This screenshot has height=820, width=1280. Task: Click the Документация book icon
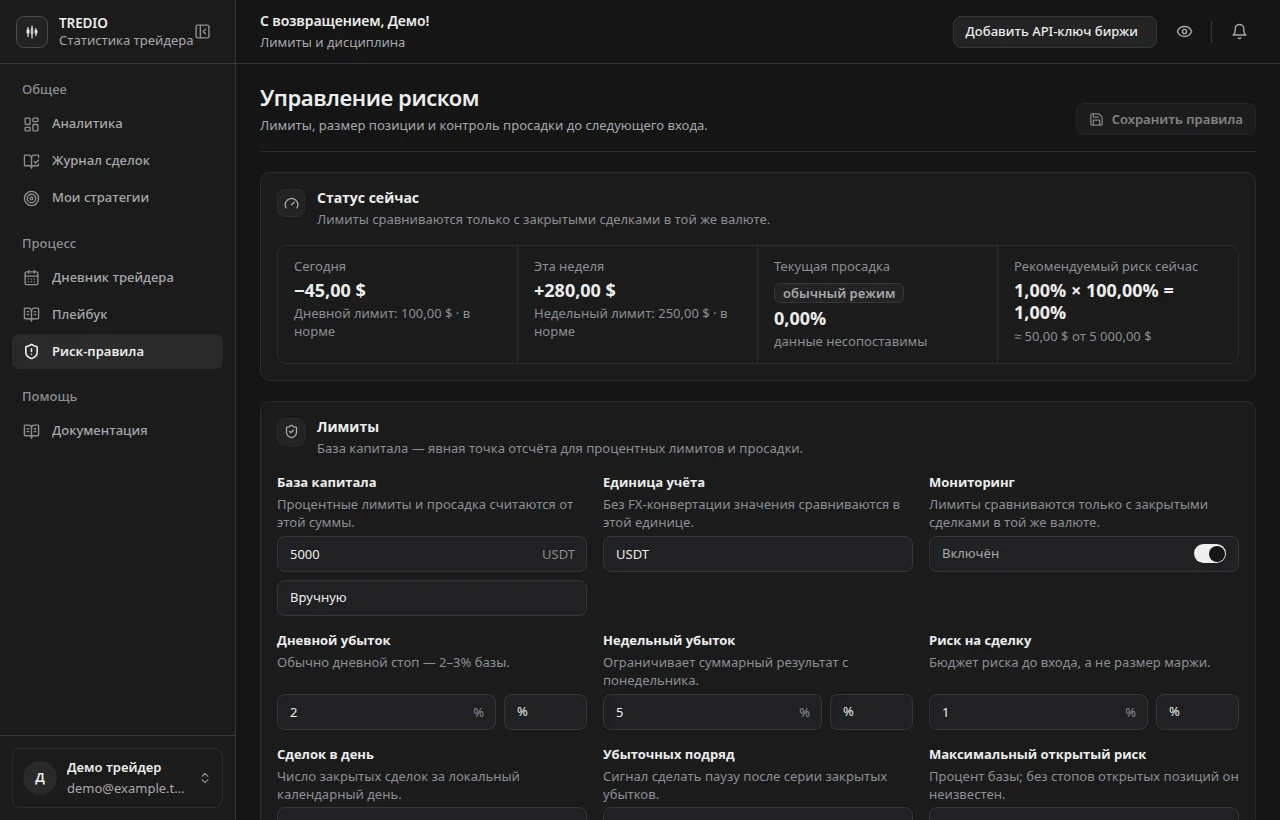click(31, 431)
